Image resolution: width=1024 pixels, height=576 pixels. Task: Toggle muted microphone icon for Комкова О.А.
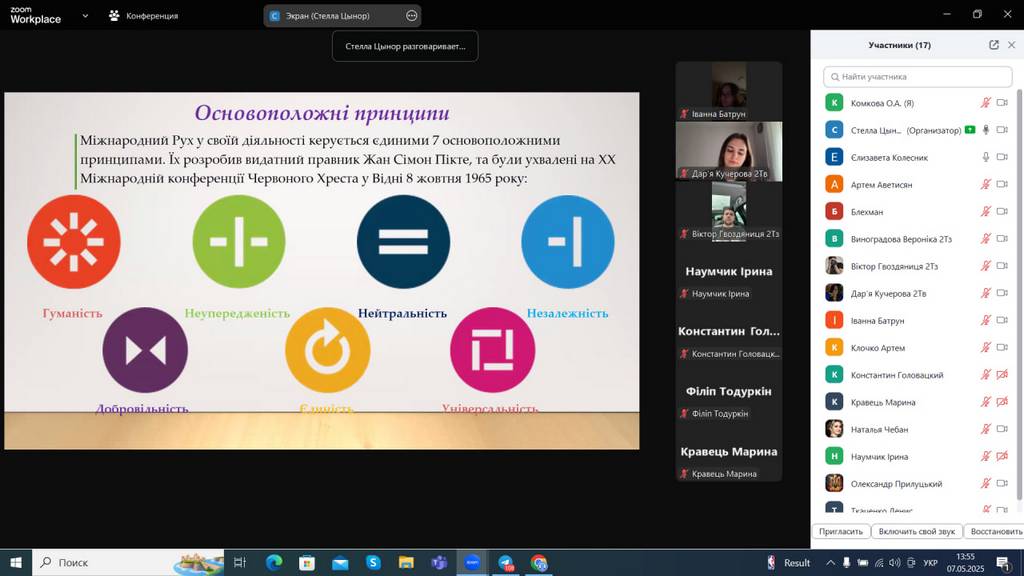click(985, 103)
